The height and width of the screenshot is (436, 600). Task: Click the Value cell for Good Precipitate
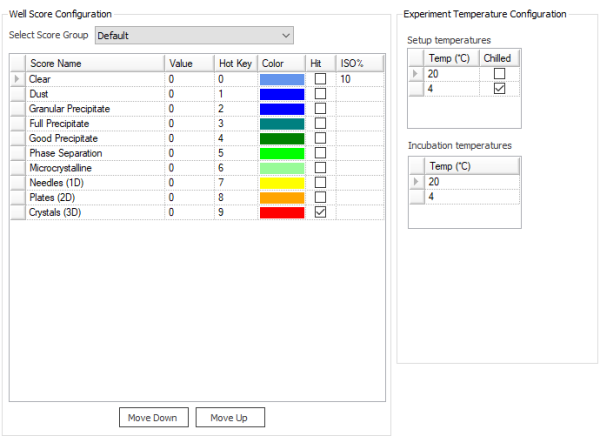190,139
